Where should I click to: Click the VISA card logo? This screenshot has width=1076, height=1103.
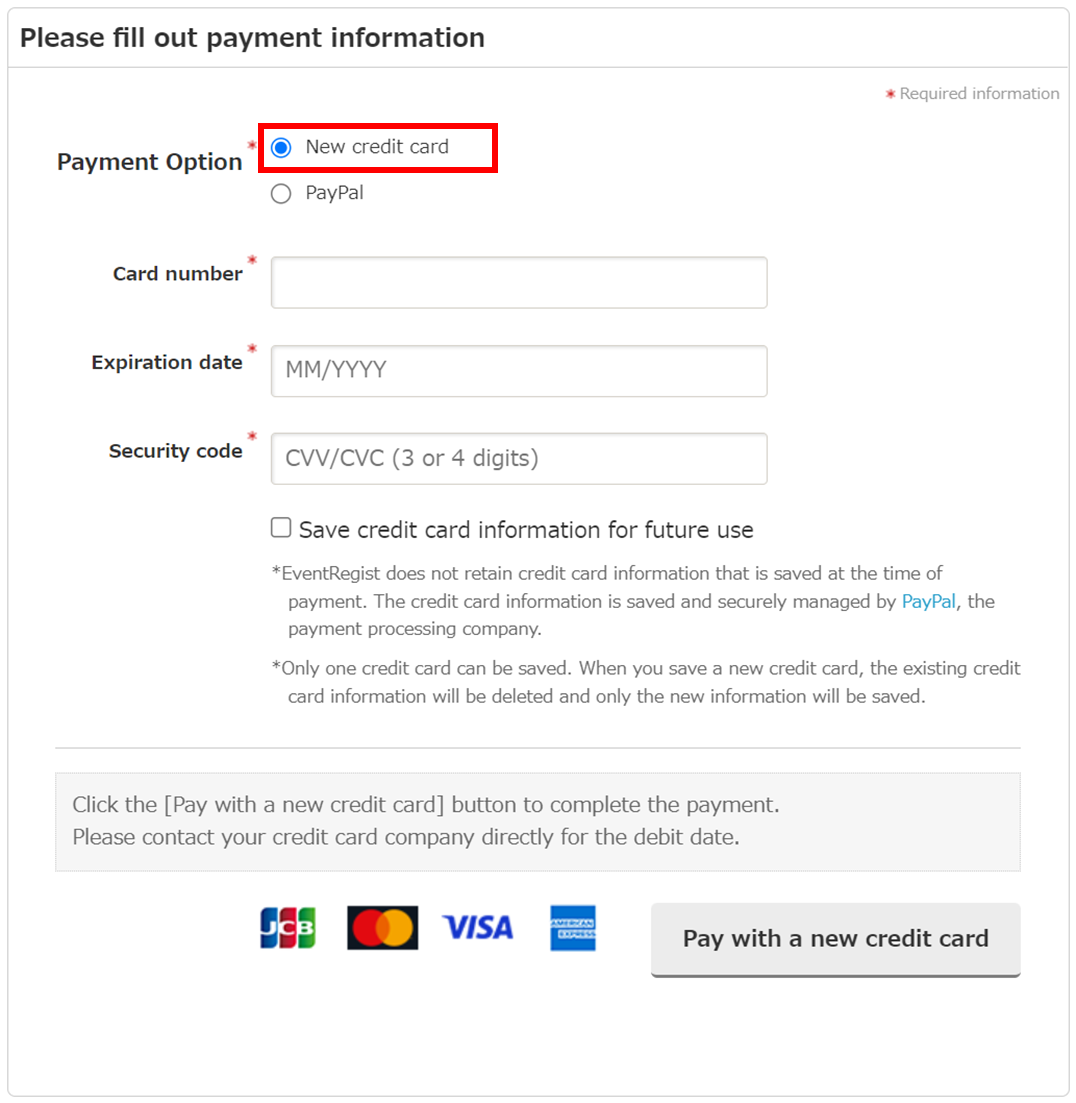click(478, 928)
